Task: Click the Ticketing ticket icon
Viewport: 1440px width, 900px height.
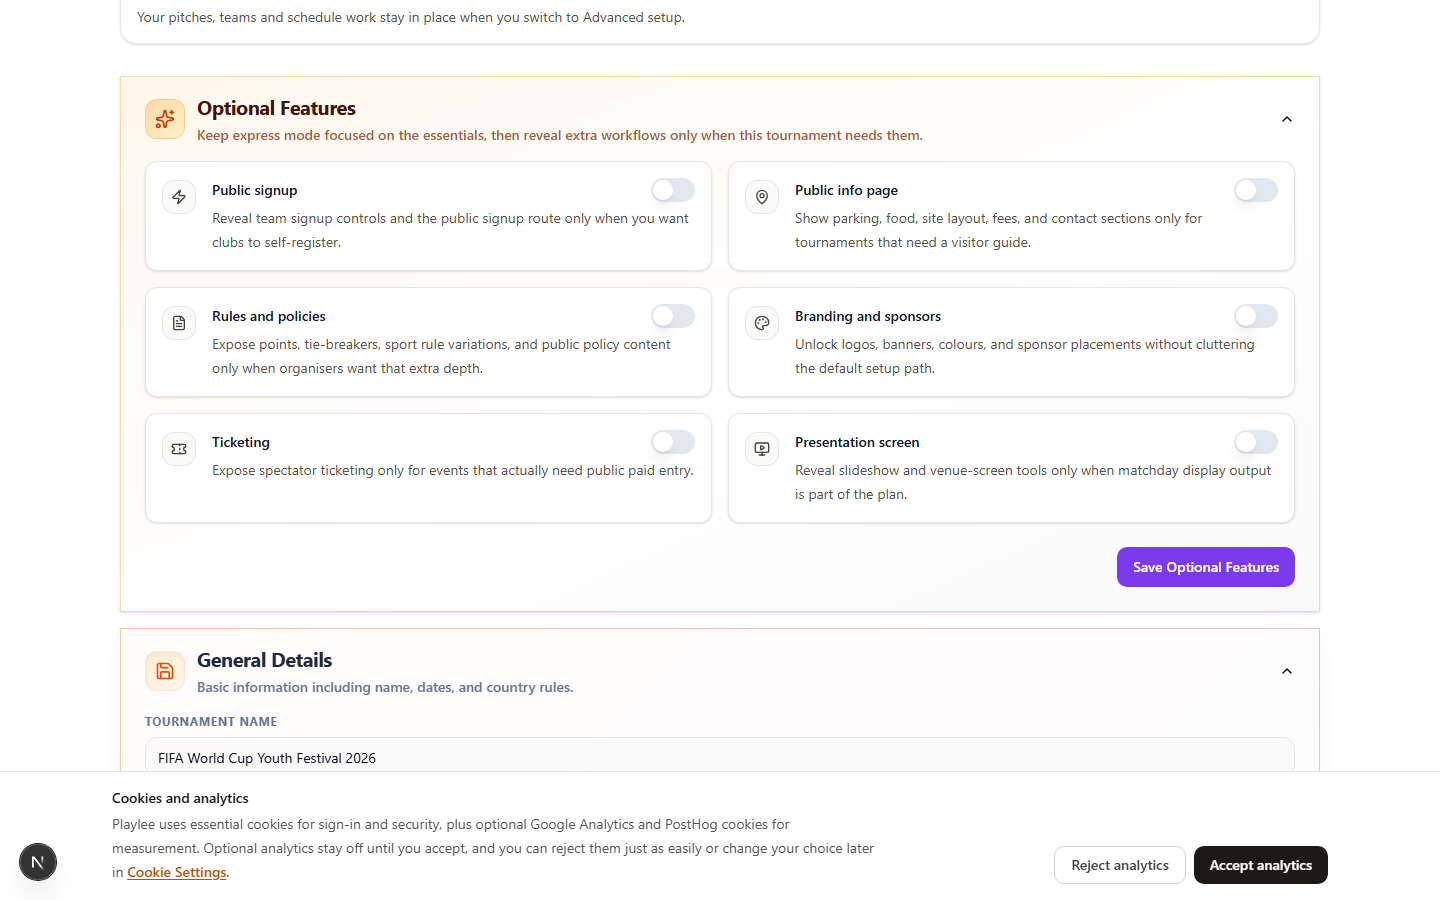Action: pos(179,449)
